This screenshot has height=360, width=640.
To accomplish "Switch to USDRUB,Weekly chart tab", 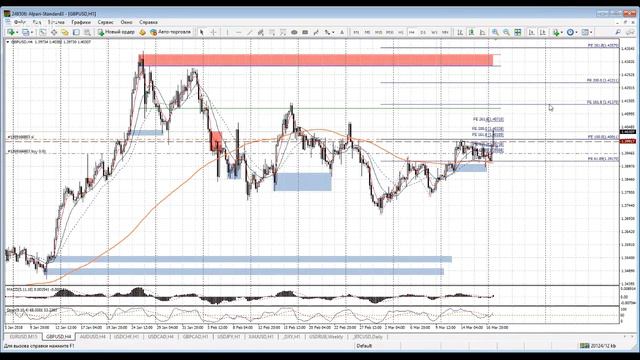I will tap(326, 337).
